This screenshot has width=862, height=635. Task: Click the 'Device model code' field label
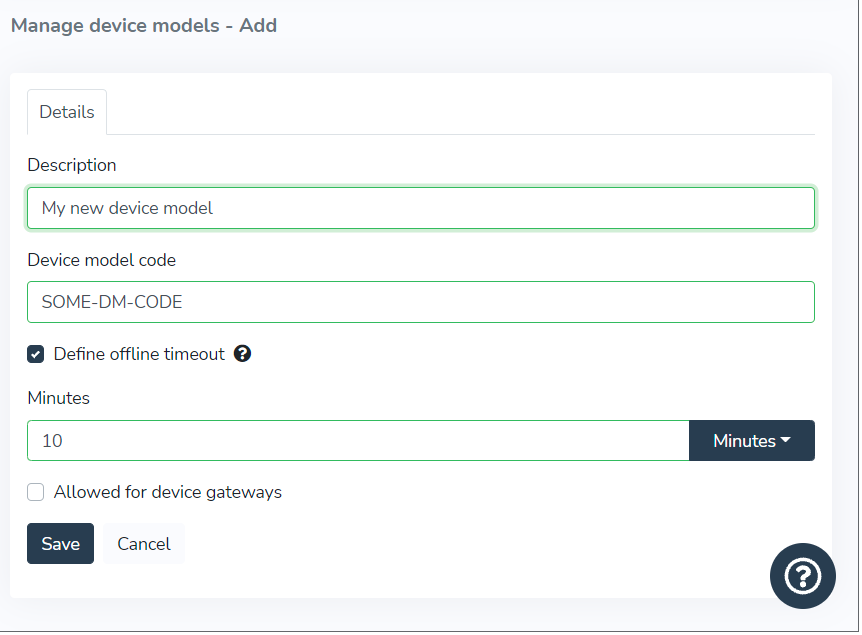102,260
